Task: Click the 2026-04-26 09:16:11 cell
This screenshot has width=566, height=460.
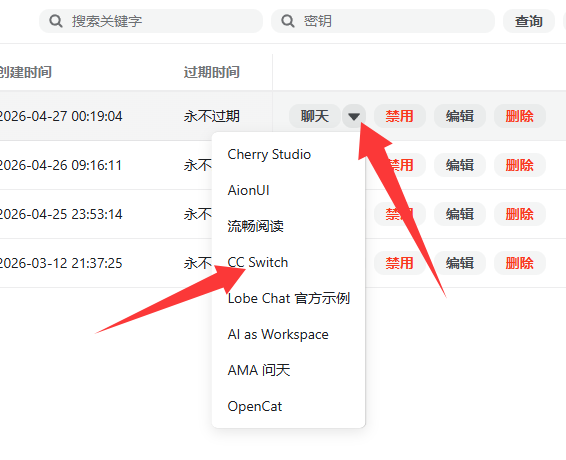Action: pyautogui.click(x=61, y=165)
